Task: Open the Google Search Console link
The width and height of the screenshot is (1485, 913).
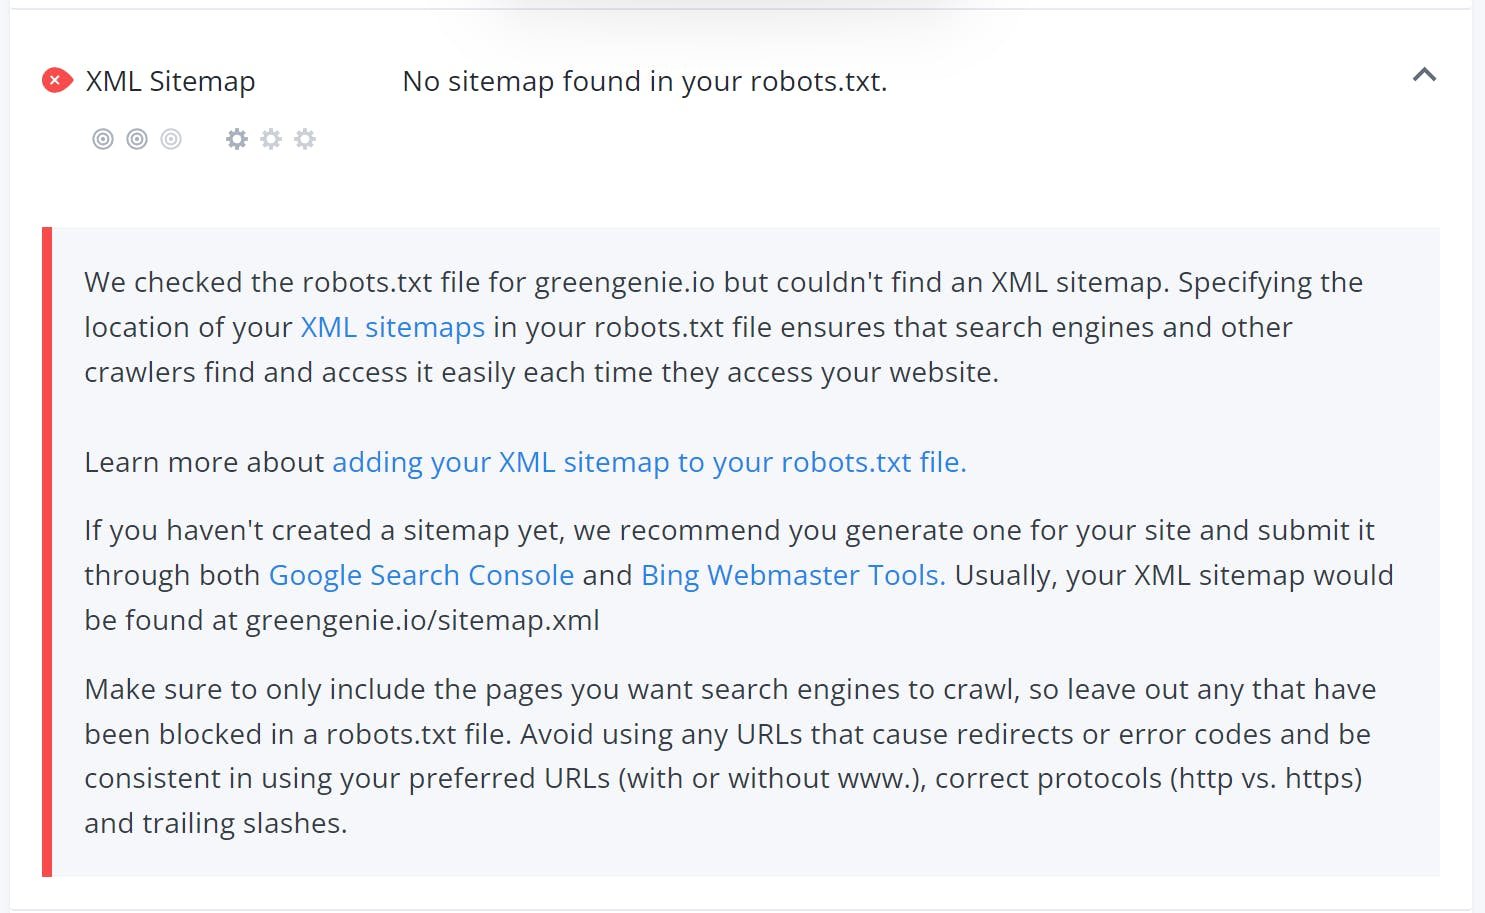Action: pos(420,575)
